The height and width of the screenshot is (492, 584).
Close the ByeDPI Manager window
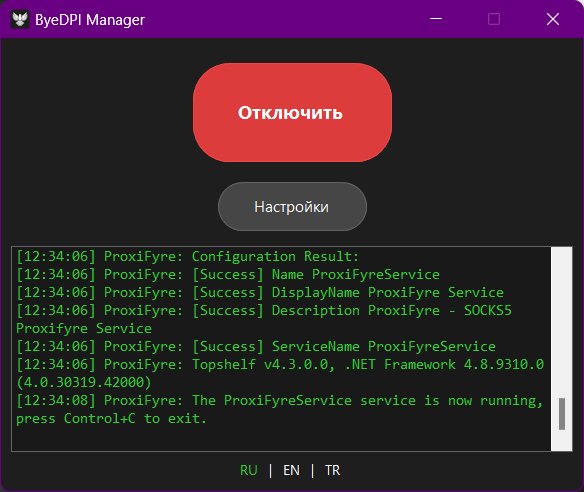point(553,19)
